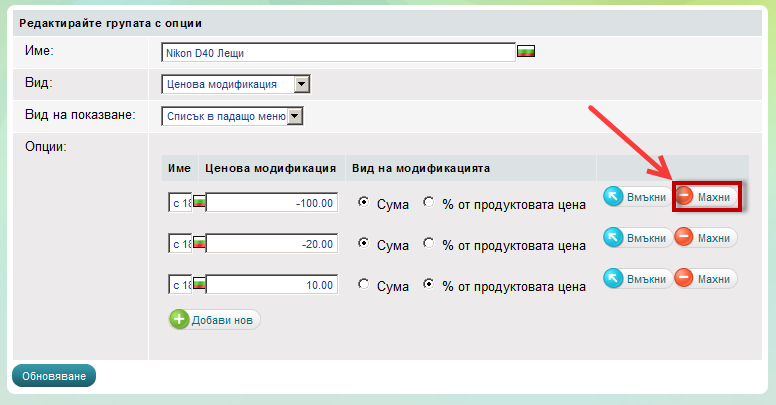Open the Вид на показване dropdown
776x405 pixels.
231,117
